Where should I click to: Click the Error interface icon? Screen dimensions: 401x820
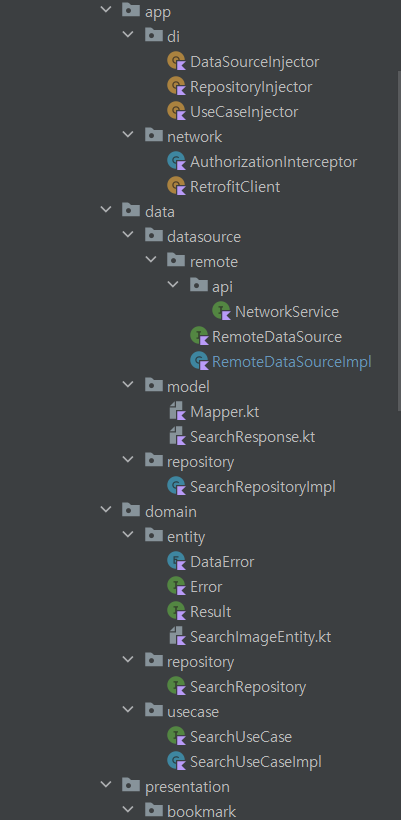point(177,587)
